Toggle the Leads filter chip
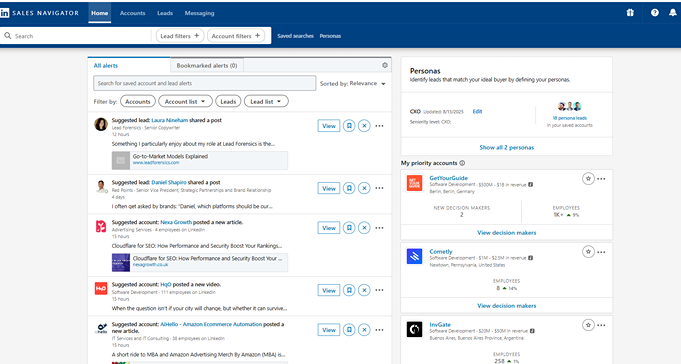Screen dimensions: 681x364 coord(228,101)
